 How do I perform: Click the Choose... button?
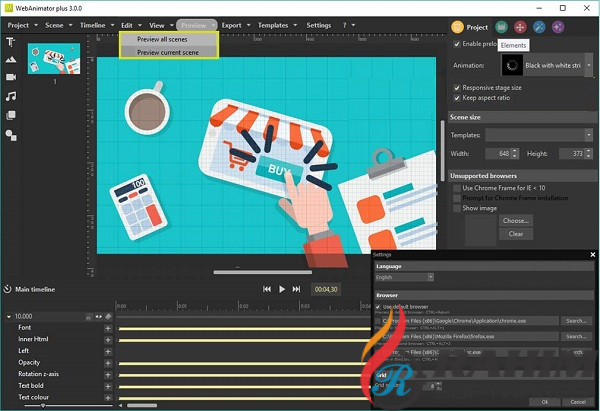(x=515, y=220)
